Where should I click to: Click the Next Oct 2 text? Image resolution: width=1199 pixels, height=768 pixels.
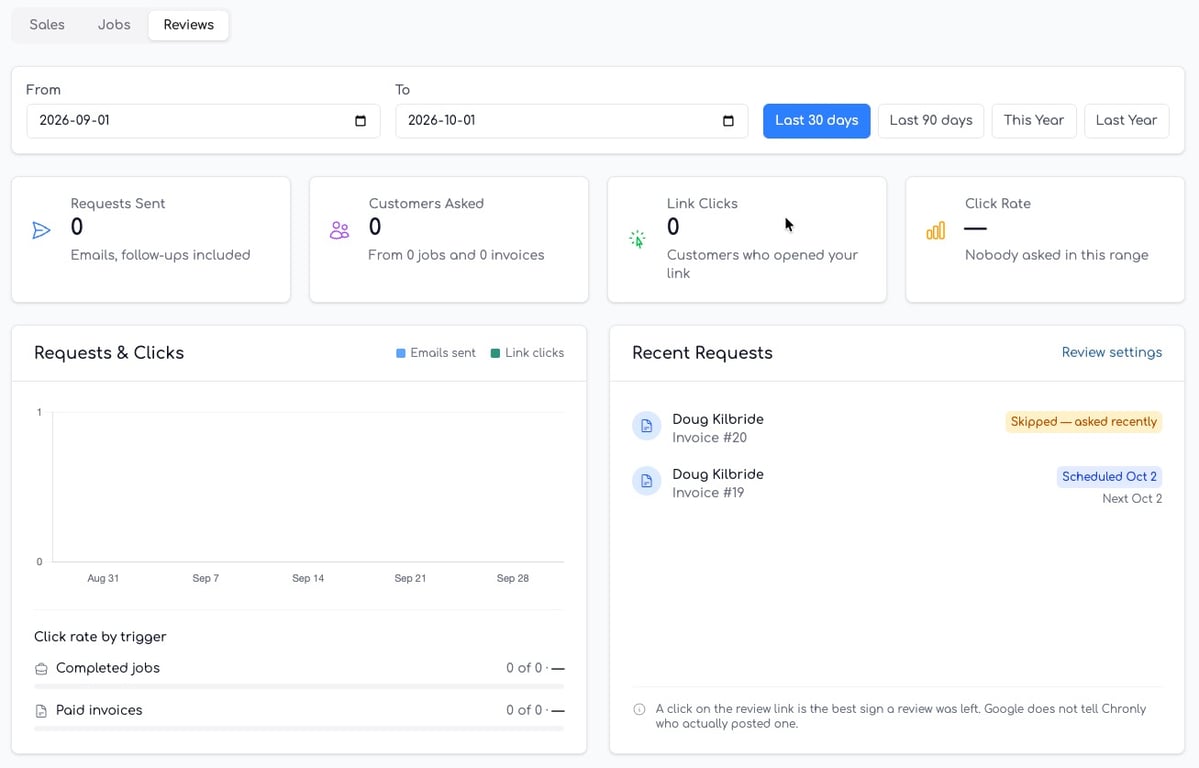1132,499
